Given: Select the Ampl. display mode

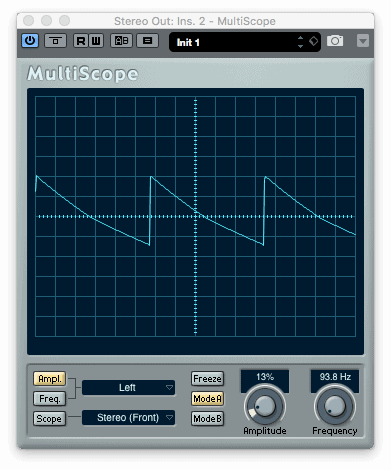Looking at the screenshot, I should (x=50, y=379).
